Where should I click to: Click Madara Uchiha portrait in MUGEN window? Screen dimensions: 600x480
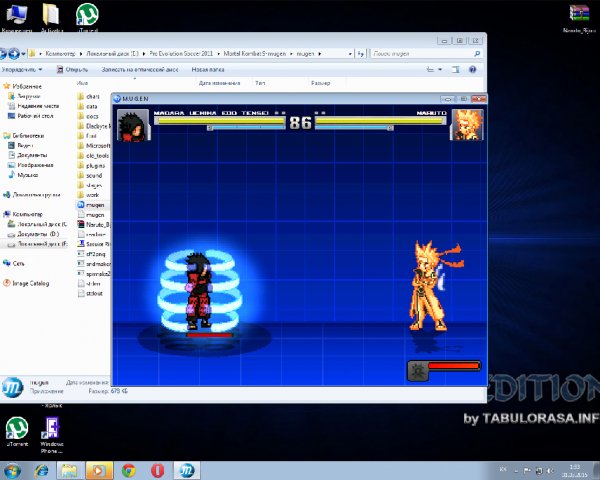(133, 125)
